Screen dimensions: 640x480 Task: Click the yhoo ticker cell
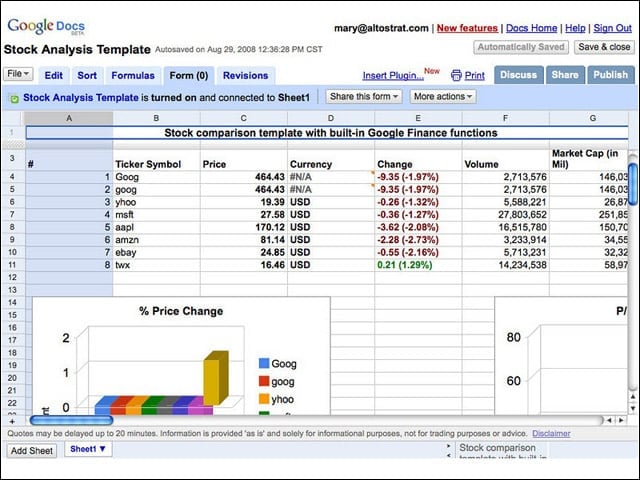156,202
